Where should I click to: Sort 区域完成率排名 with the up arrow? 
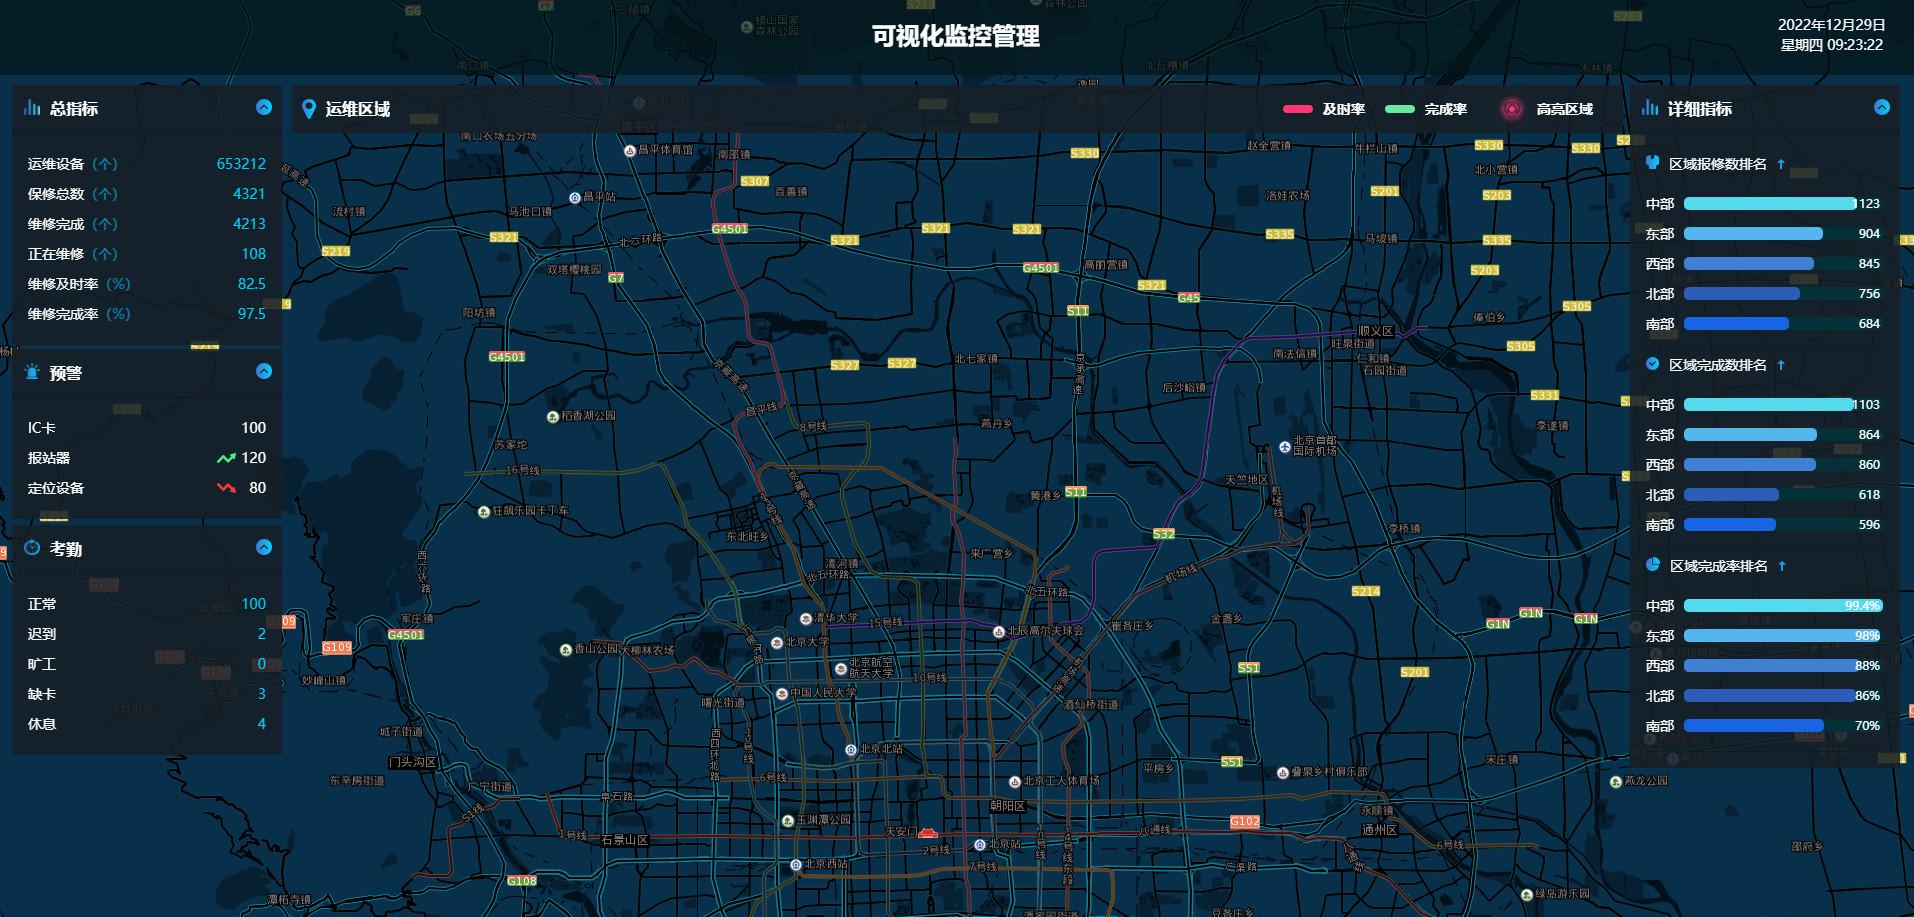tap(1782, 566)
